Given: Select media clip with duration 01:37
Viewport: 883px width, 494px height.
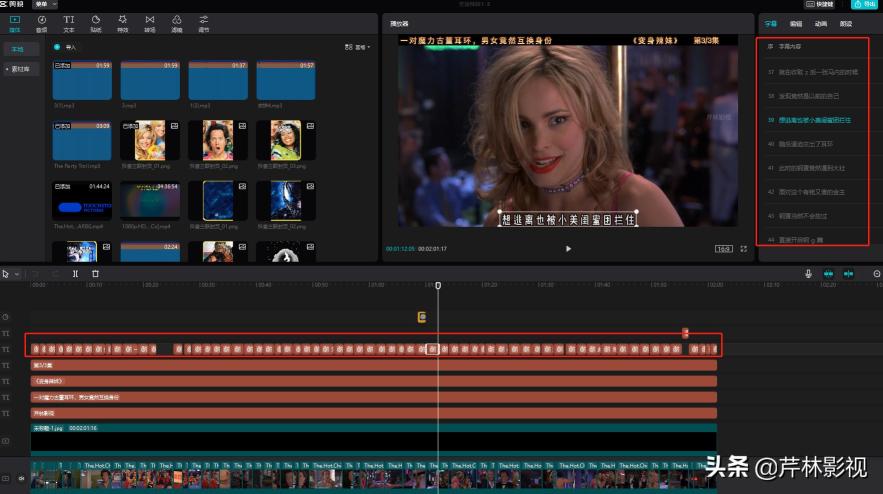Looking at the screenshot, I should click(x=218, y=81).
